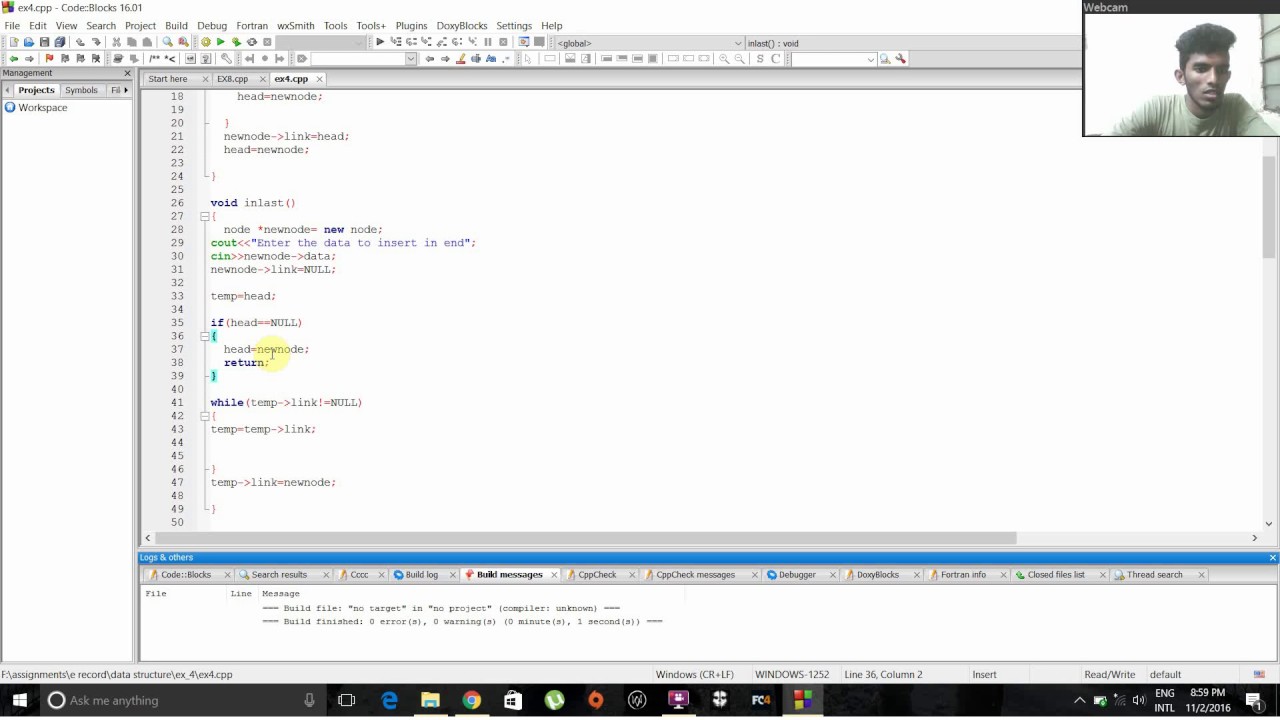Open the Debugger log tab
Viewport: 1280px width, 720px height.
click(797, 575)
